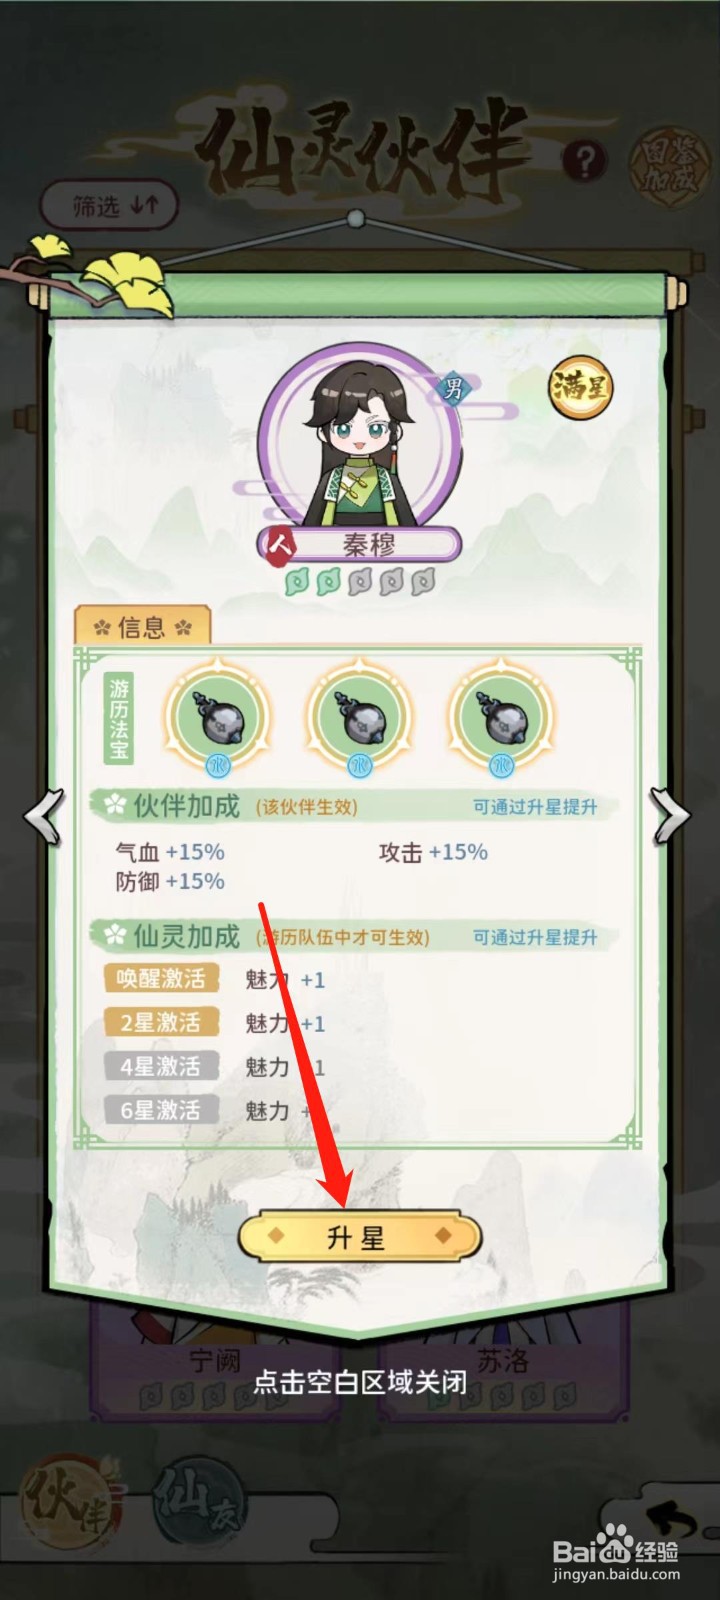
Task: Open the 图鉴加成 round badge
Action: [666, 163]
